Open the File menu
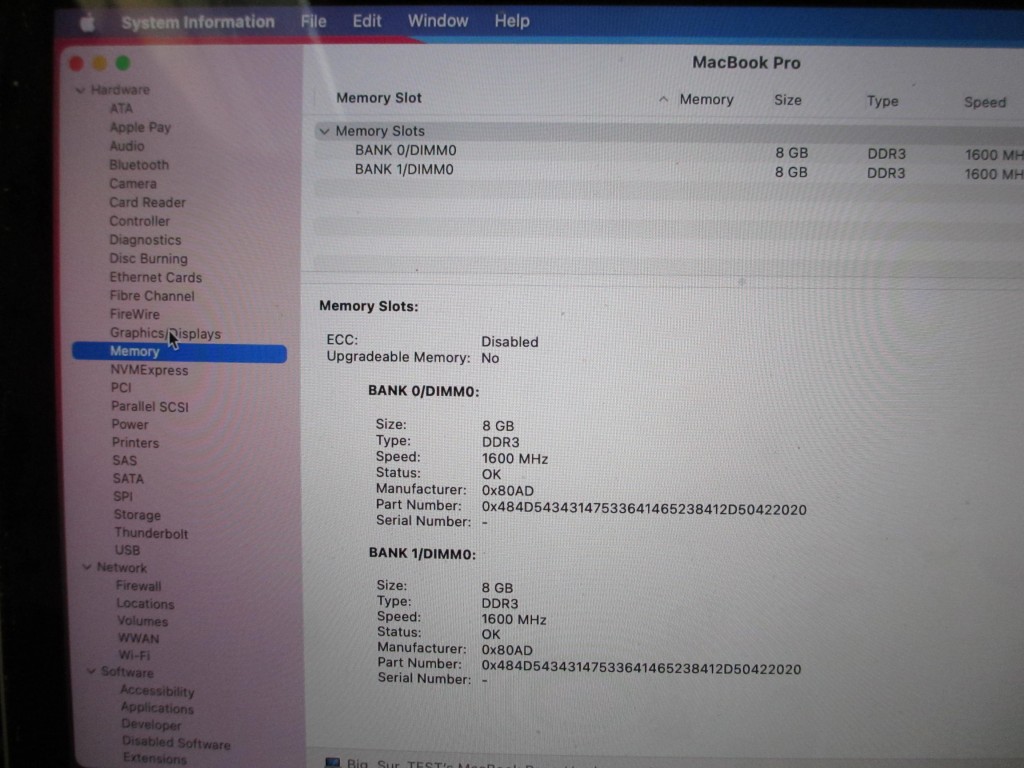The height and width of the screenshot is (768, 1024). [x=313, y=22]
